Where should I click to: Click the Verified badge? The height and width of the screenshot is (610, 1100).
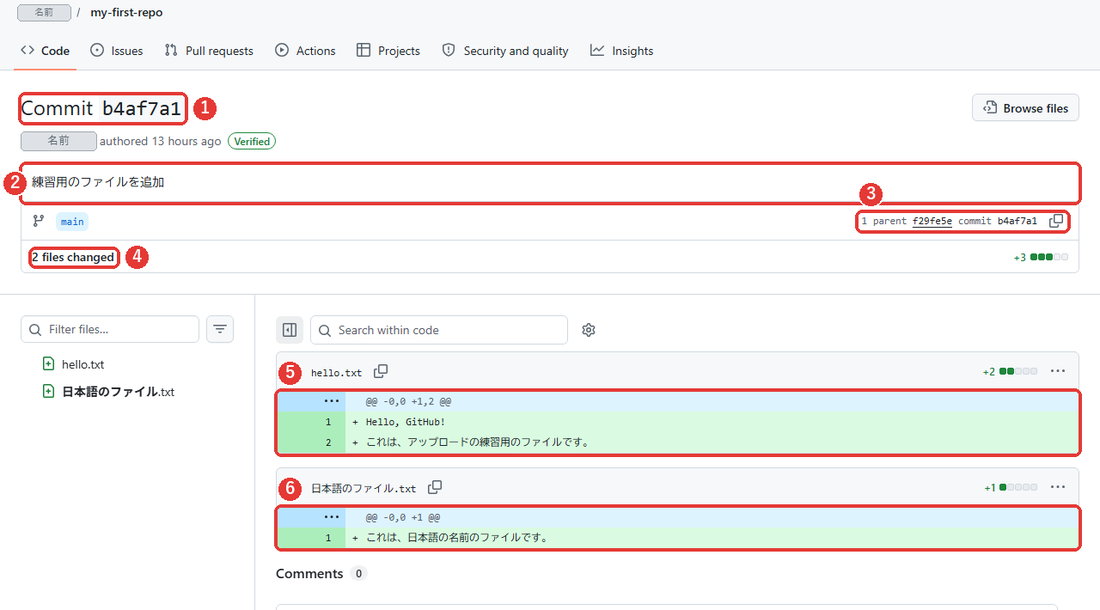point(252,141)
